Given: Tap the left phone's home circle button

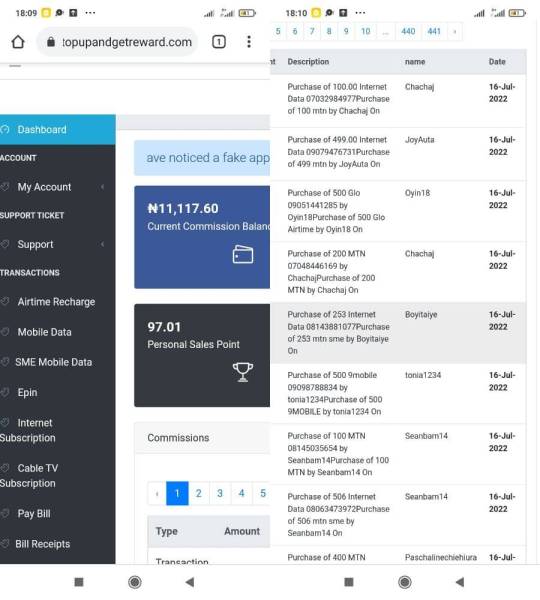Looking at the screenshot, I should (x=135, y=582).
